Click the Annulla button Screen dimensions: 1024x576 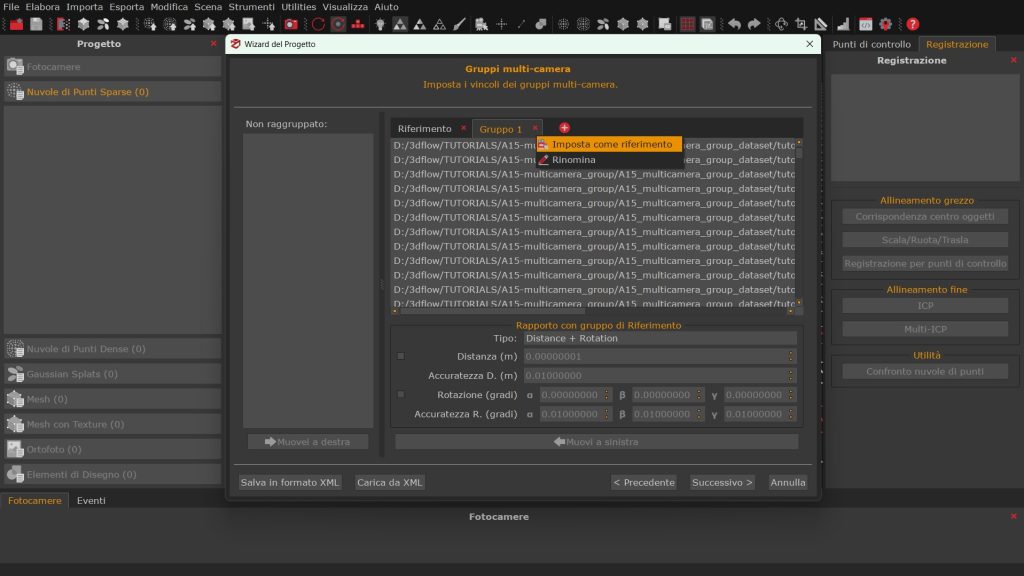coord(788,483)
